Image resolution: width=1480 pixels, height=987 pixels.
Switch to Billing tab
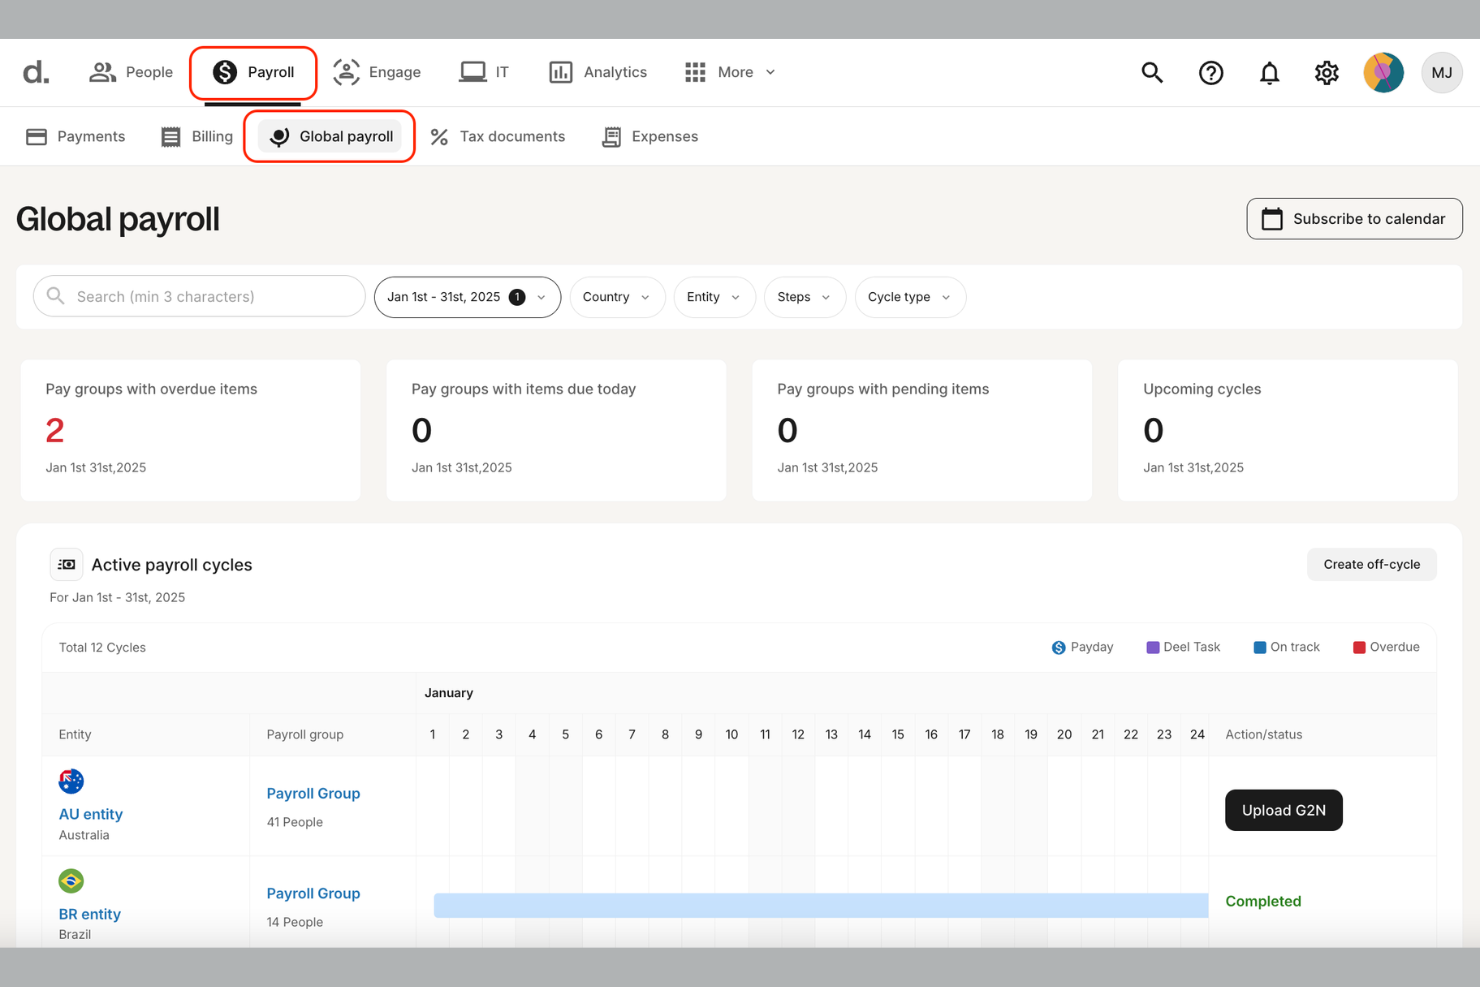point(197,137)
